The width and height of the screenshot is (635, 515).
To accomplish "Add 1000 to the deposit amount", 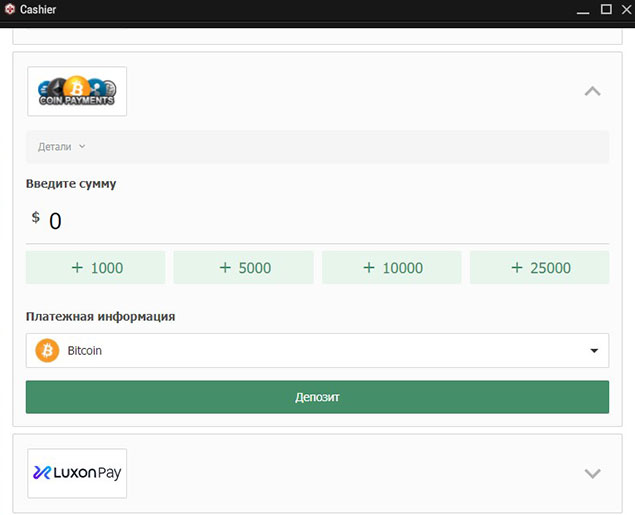I will click(x=95, y=268).
